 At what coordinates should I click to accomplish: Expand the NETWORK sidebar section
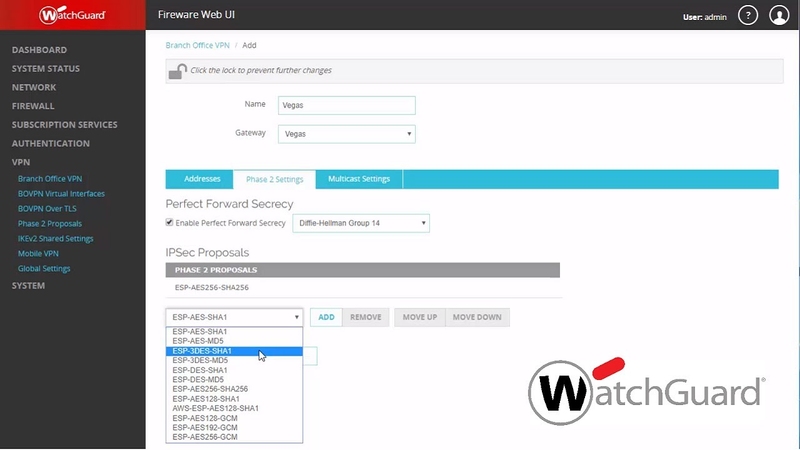[34, 87]
